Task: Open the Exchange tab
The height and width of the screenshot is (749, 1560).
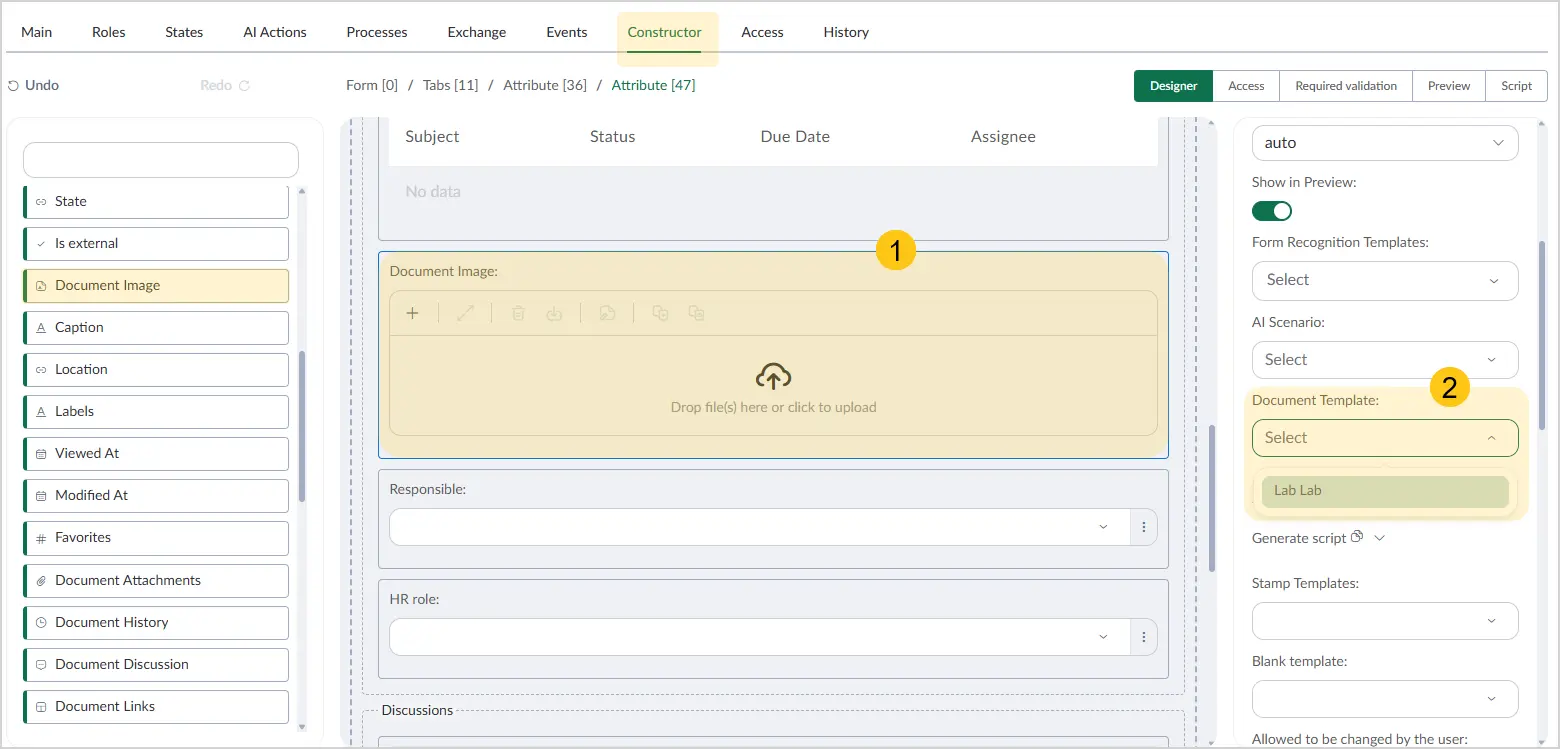Action: (x=477, y=32)
